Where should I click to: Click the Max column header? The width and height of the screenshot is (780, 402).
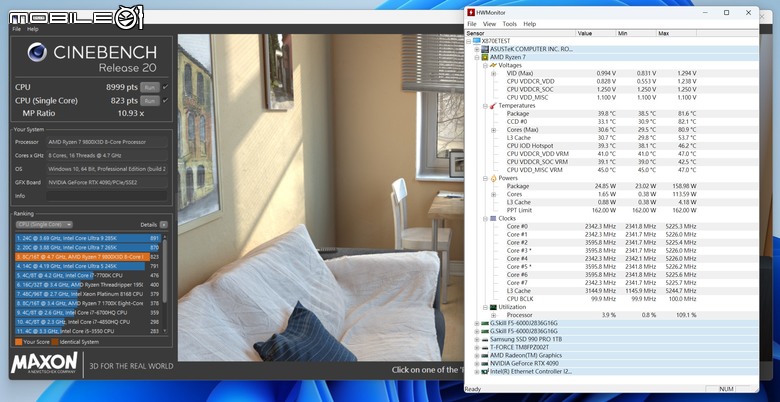[677, 33]
